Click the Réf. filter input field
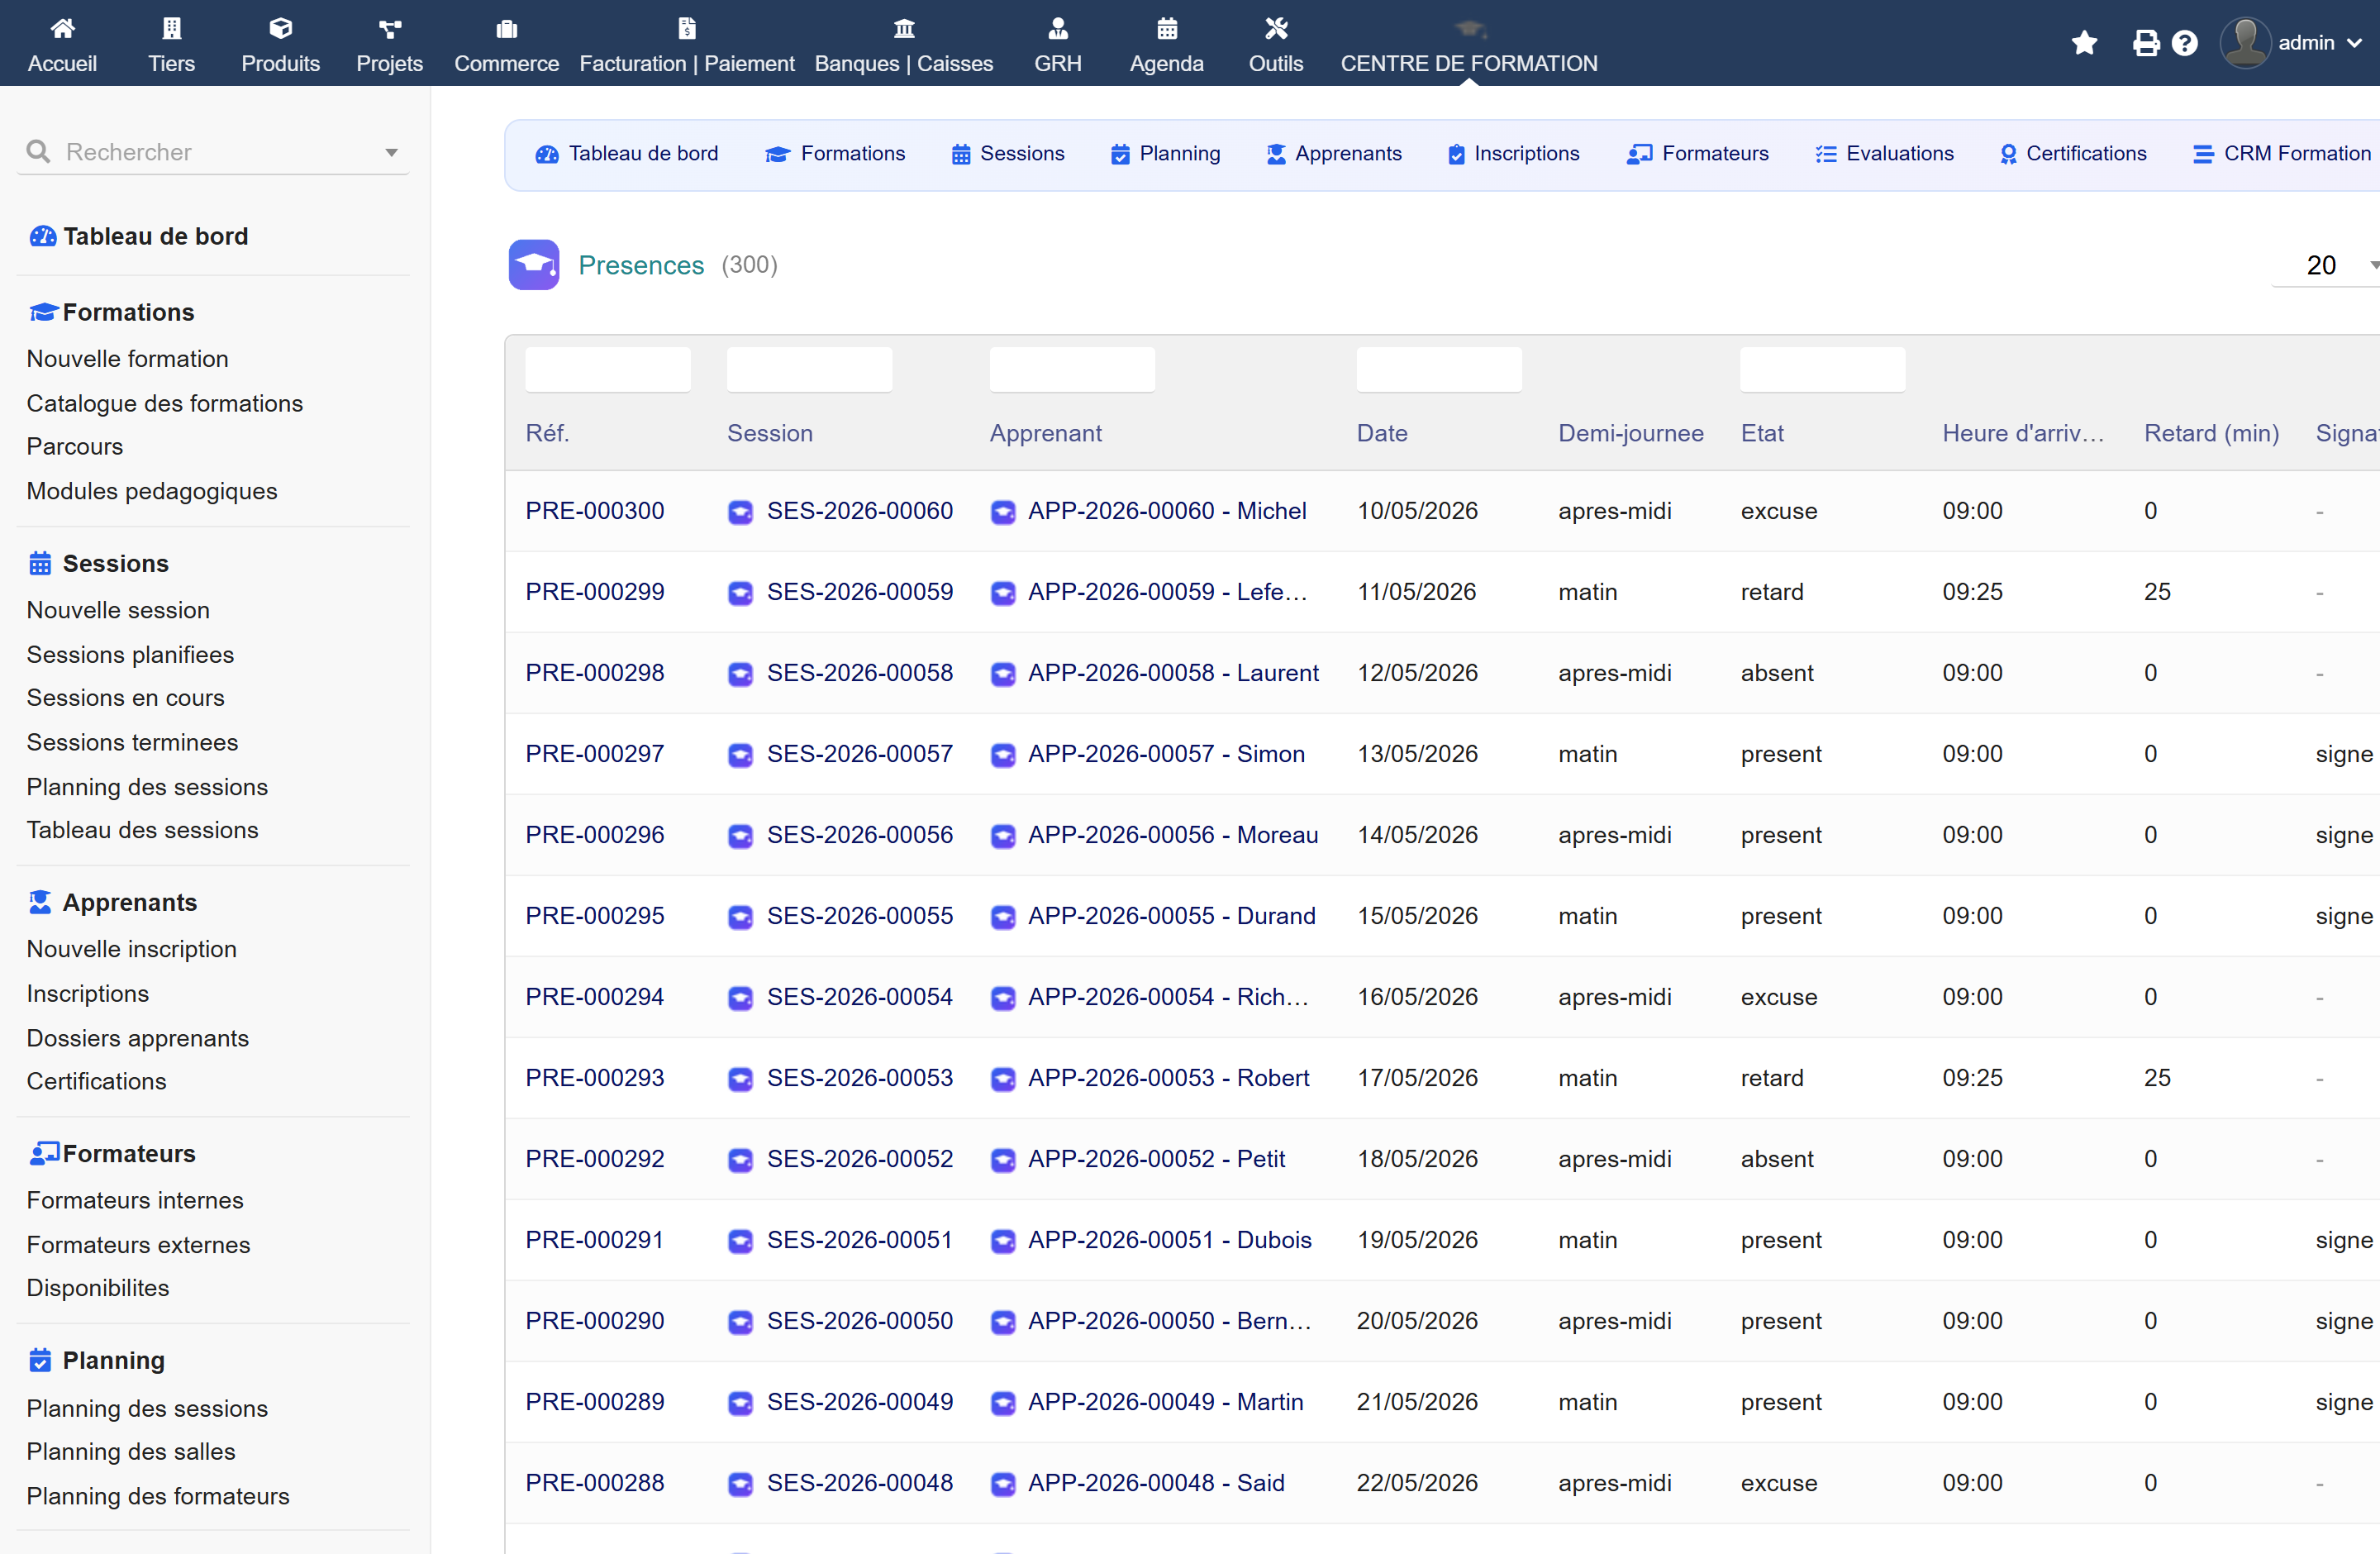This screenshot has width=2380, height=1554. (x=608, y=370)
